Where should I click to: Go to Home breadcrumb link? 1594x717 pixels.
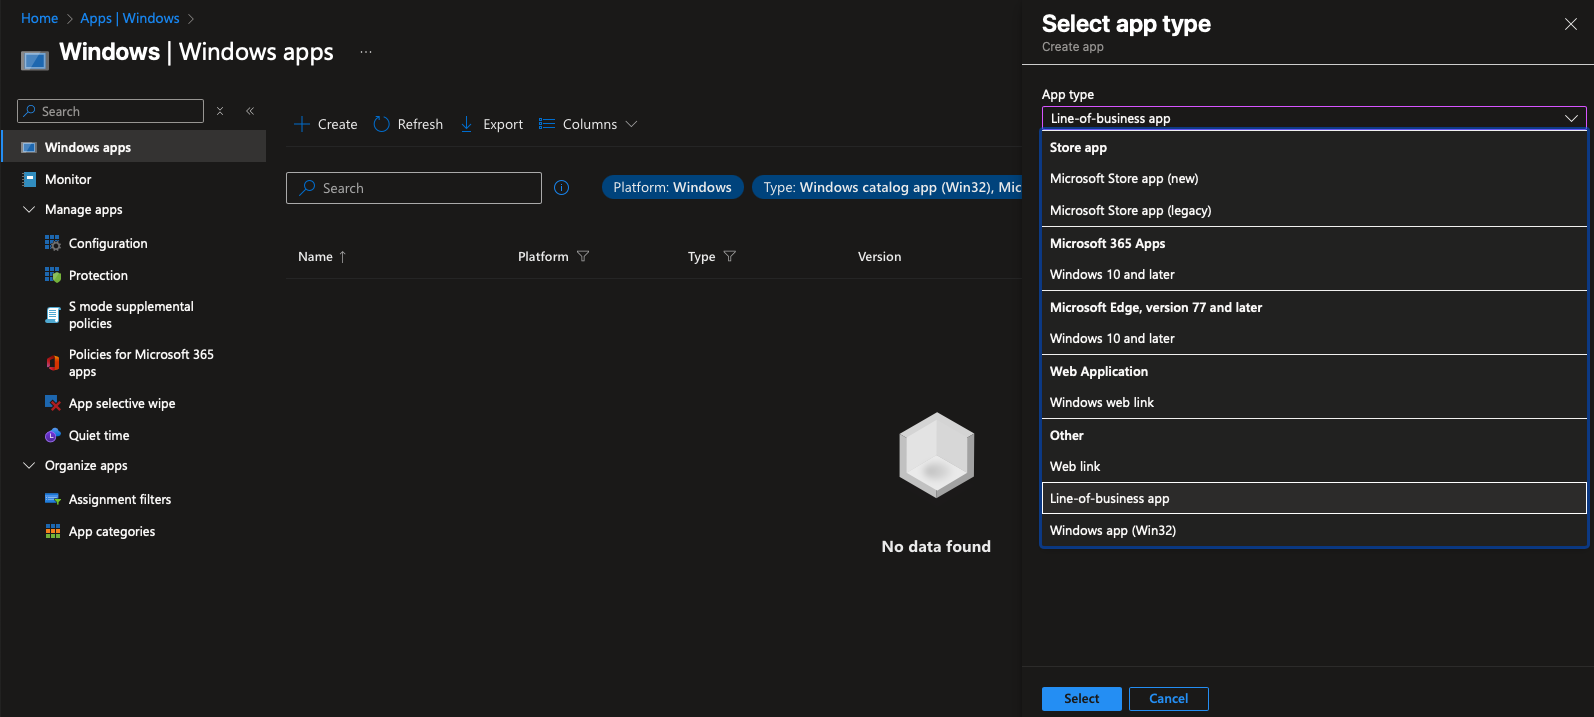click(39, 18)
